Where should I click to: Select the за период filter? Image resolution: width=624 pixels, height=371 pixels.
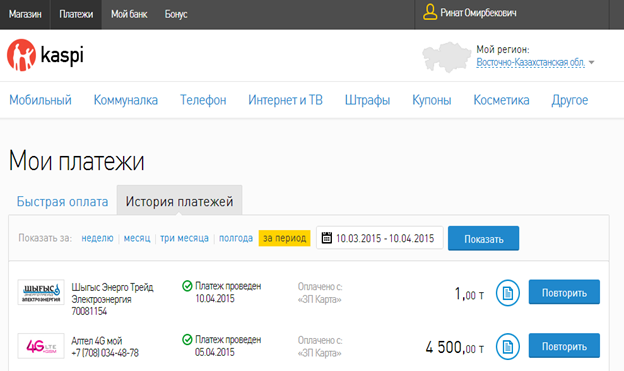tap(285, 238)
